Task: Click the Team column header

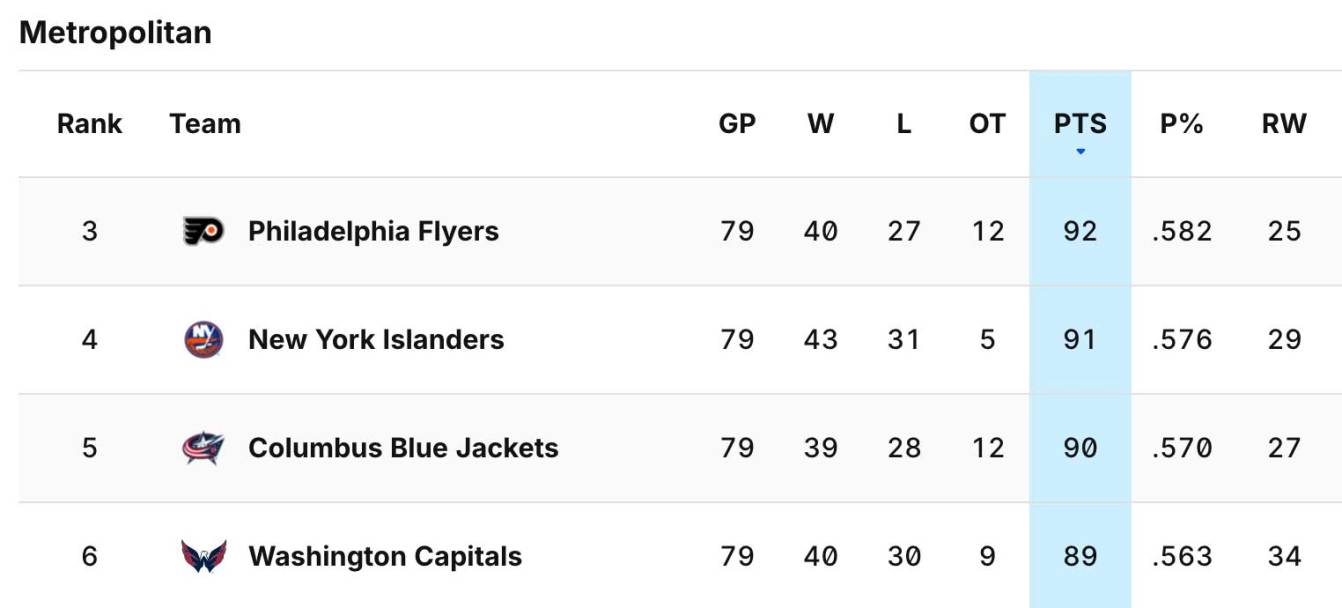Action: tap(204, 123)
